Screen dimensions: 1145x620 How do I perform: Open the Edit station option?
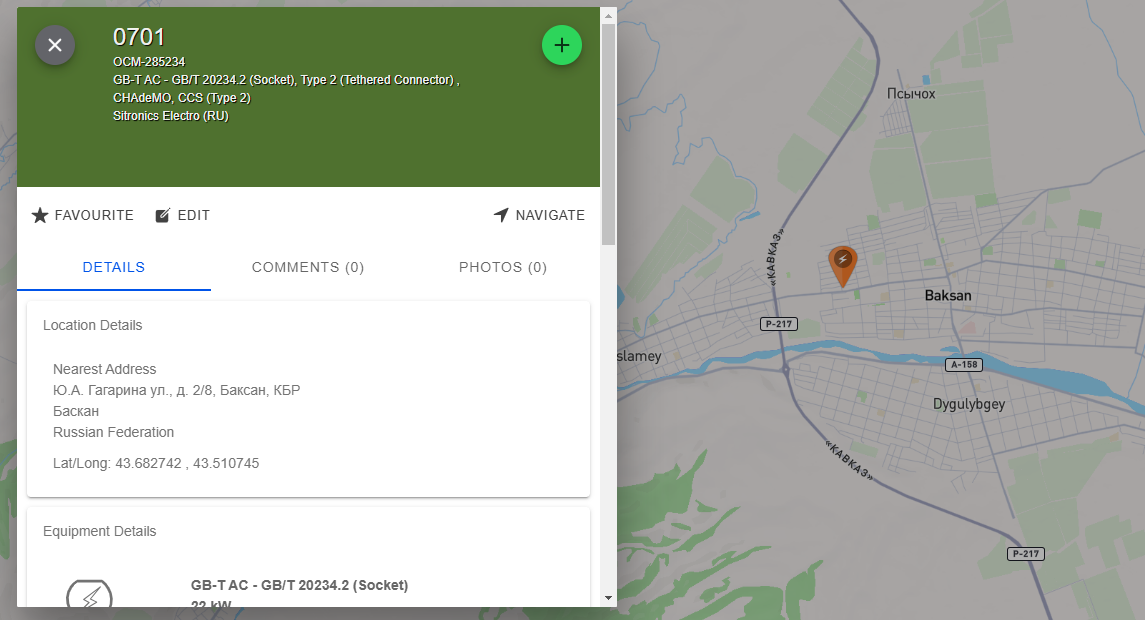(182, 215)
